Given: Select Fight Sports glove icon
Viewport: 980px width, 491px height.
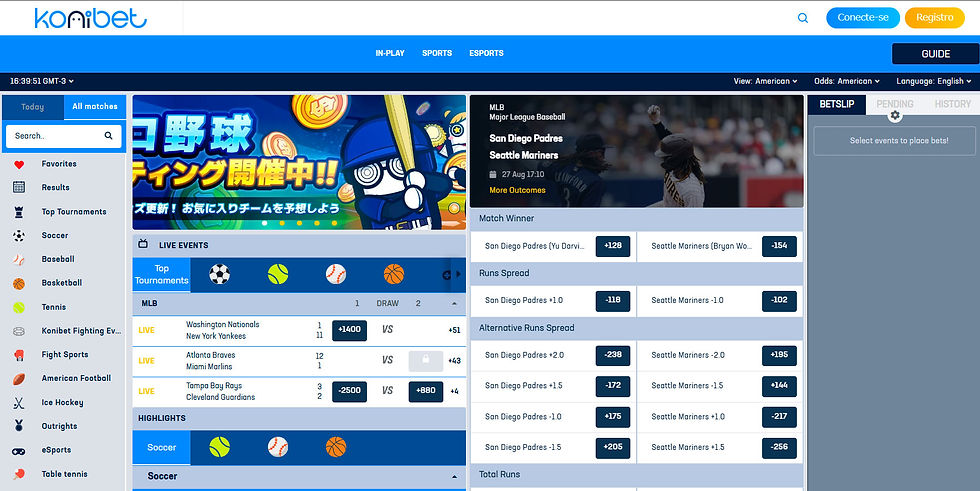Looking at the screenshot, I should 19,355.
